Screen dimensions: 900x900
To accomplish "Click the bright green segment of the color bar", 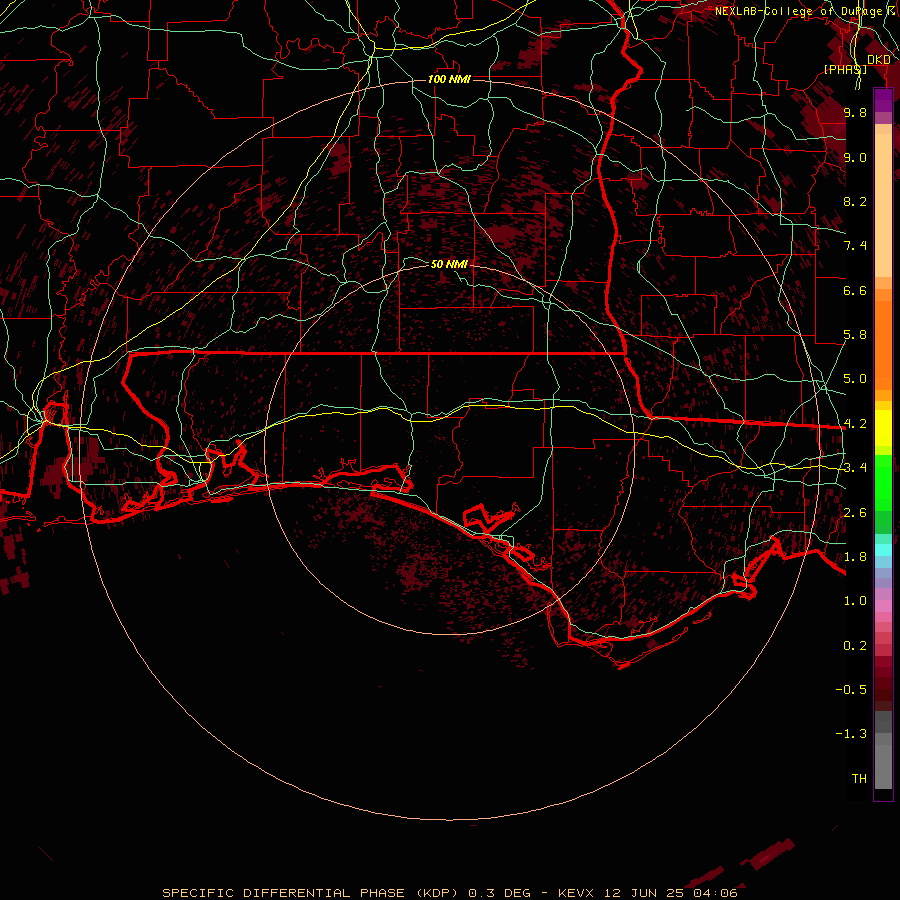I will click(883, 482).
